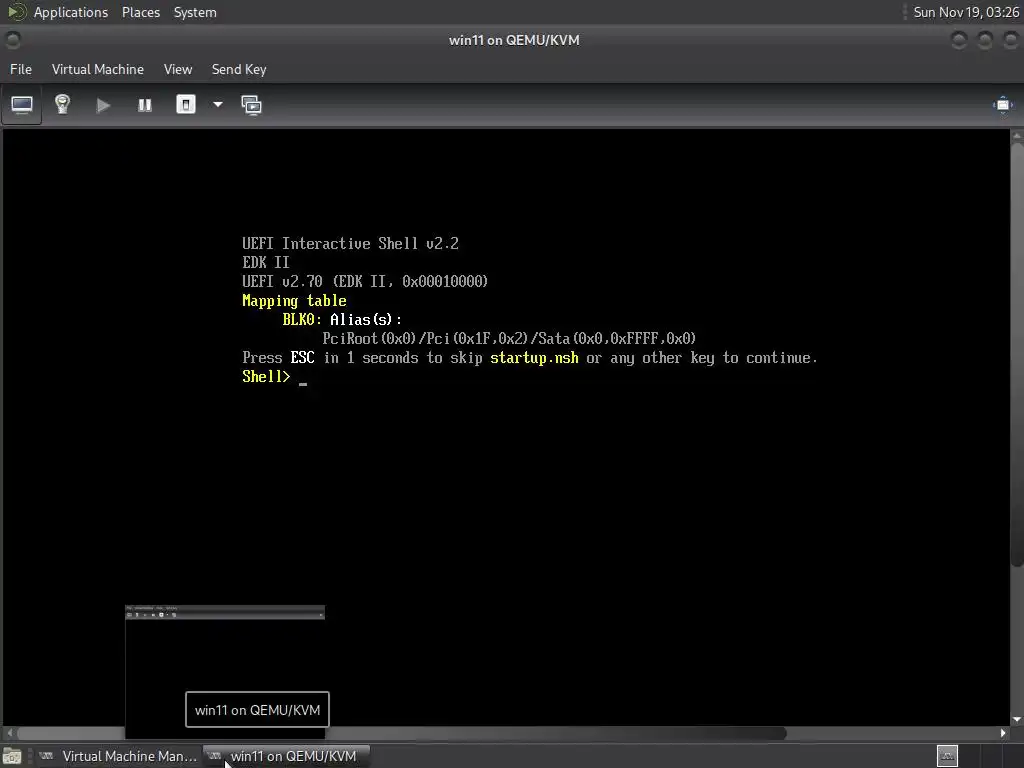1024x768 pixels.
Task: Select win11 on QEMU/KVM taskbar button
Action: click(x=287, y=756)
